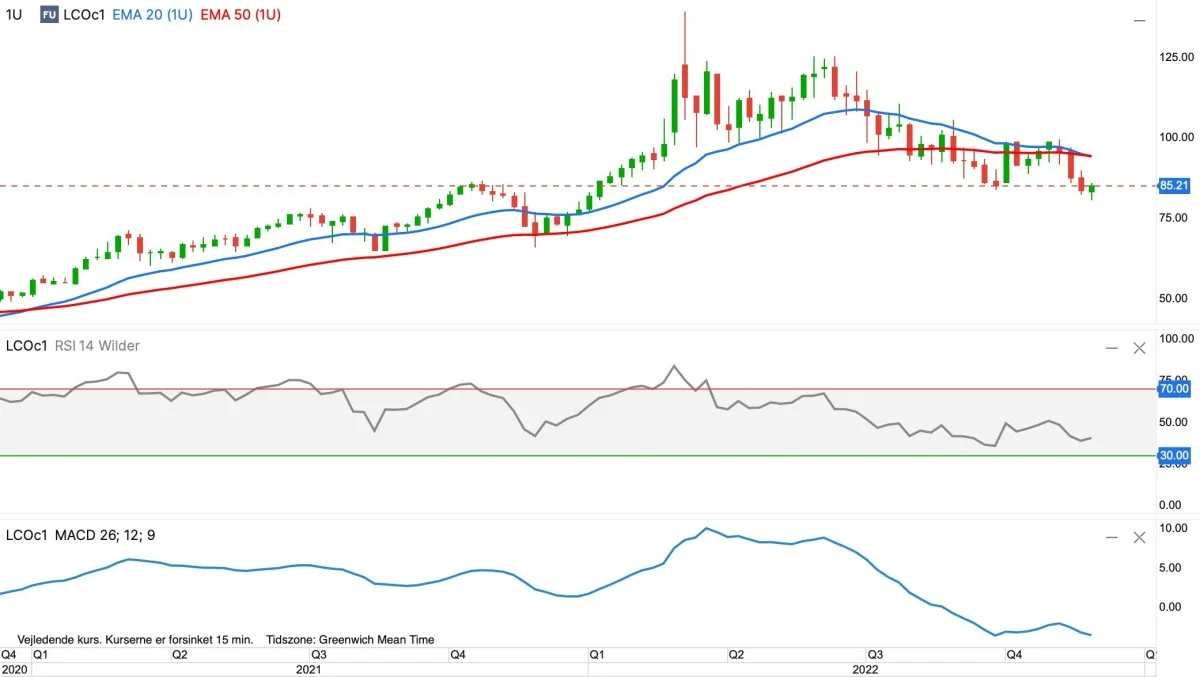Select the EMA 50 (1U) indicator label
1200x677 pixels.
click(242, 15)
